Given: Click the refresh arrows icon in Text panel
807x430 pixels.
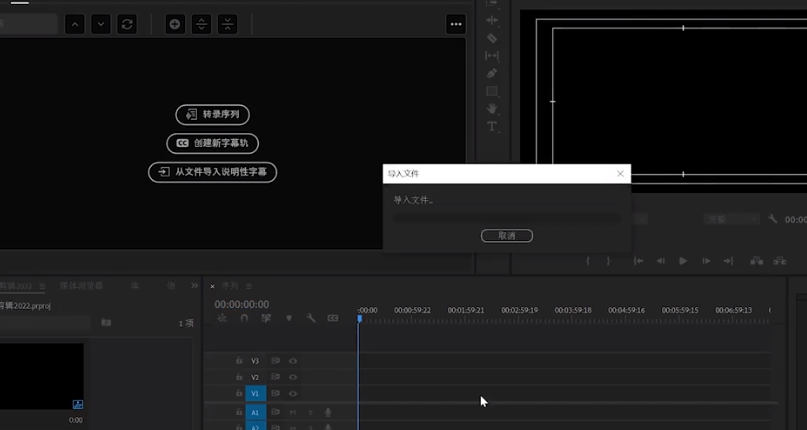Looking at the screenshot, I should coord(127,24).
